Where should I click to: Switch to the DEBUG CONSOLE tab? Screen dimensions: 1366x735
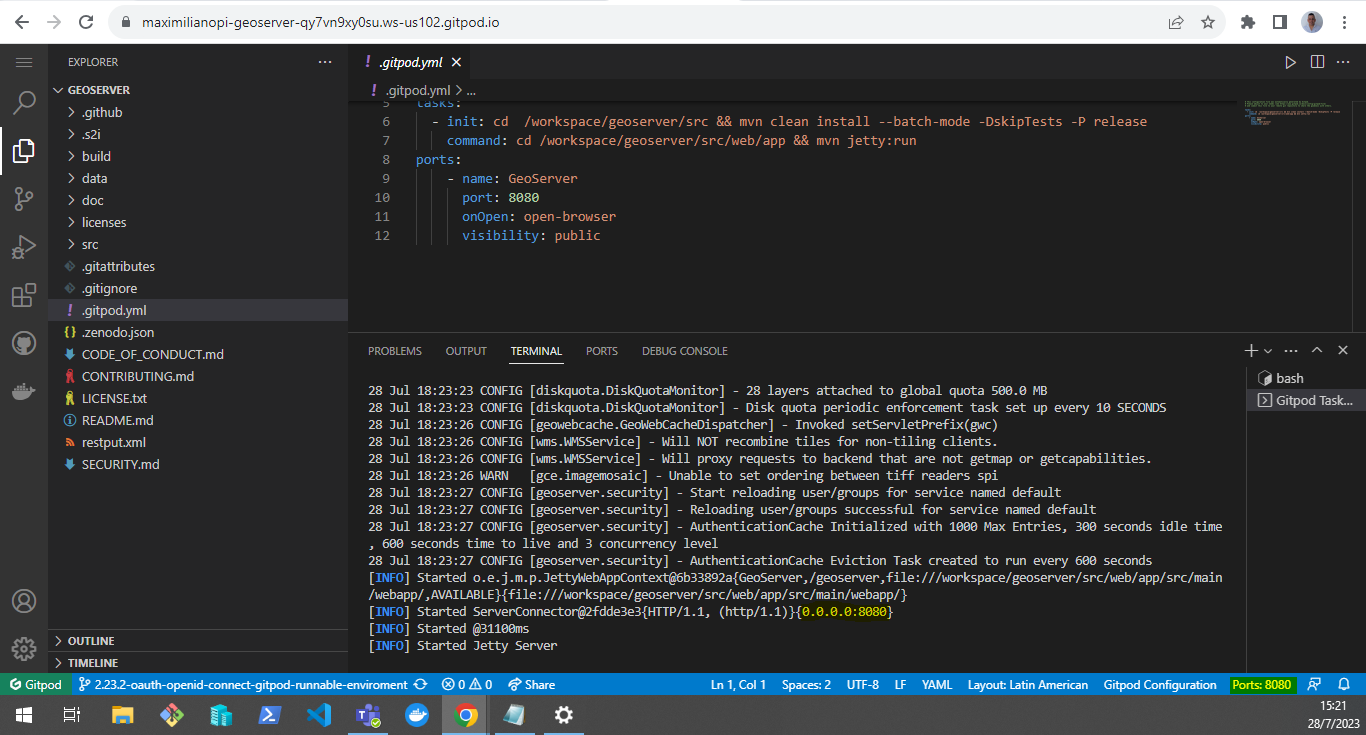coord(685,351)
